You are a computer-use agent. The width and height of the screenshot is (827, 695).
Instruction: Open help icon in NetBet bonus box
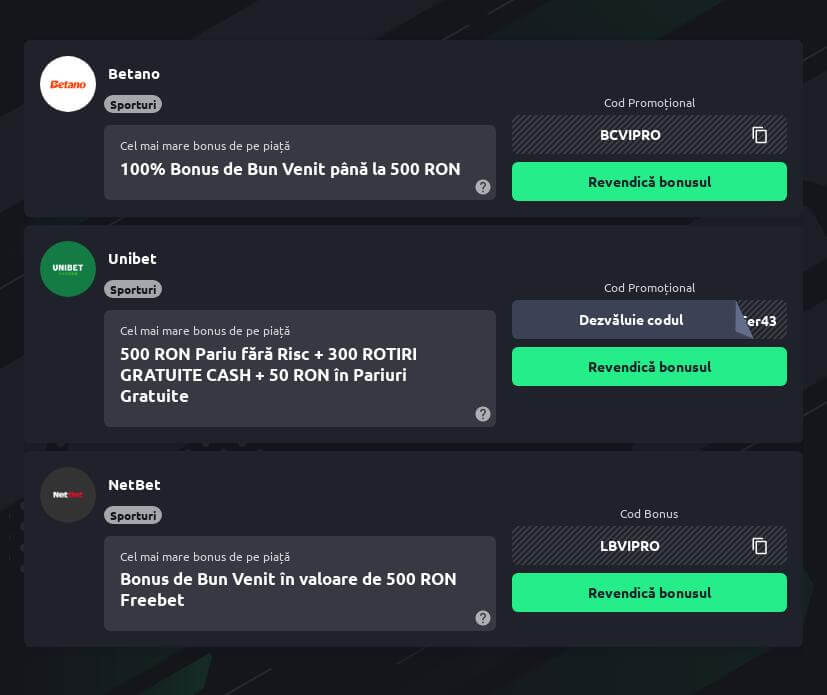pyautogui.click(x=483, y=617)
